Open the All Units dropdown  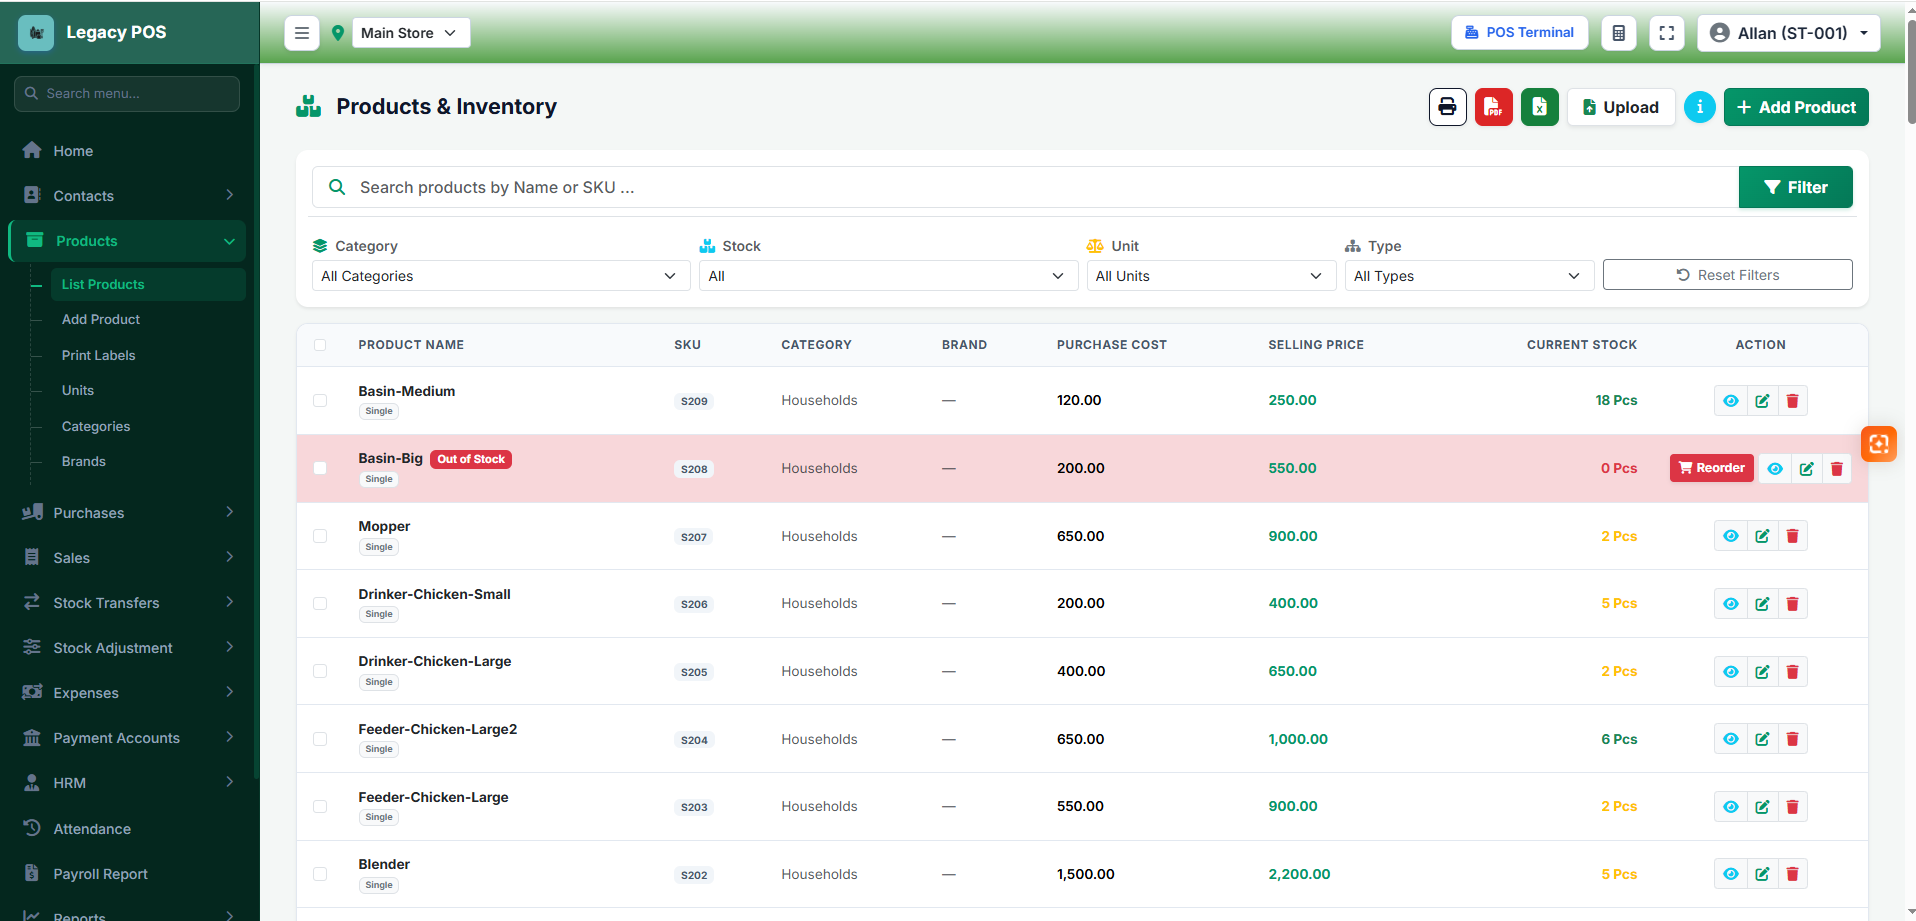click(x=1211, y=276)
